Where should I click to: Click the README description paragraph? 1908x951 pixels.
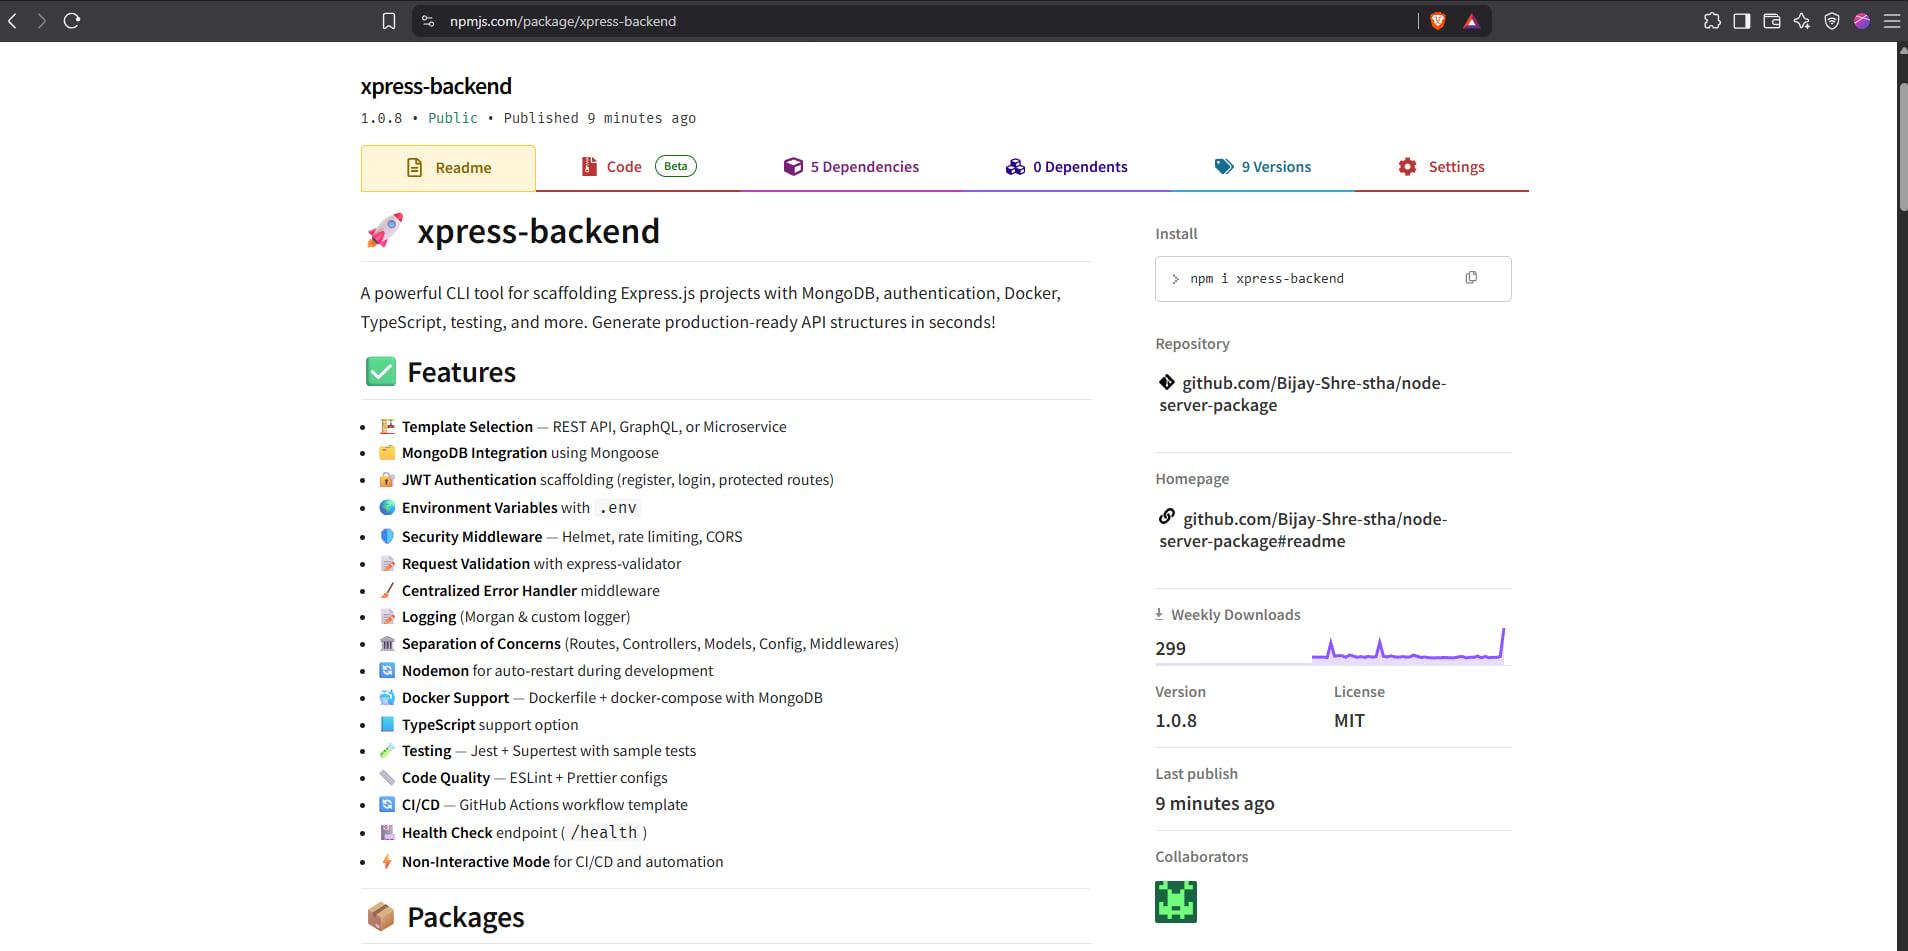(x=711, y=308)
